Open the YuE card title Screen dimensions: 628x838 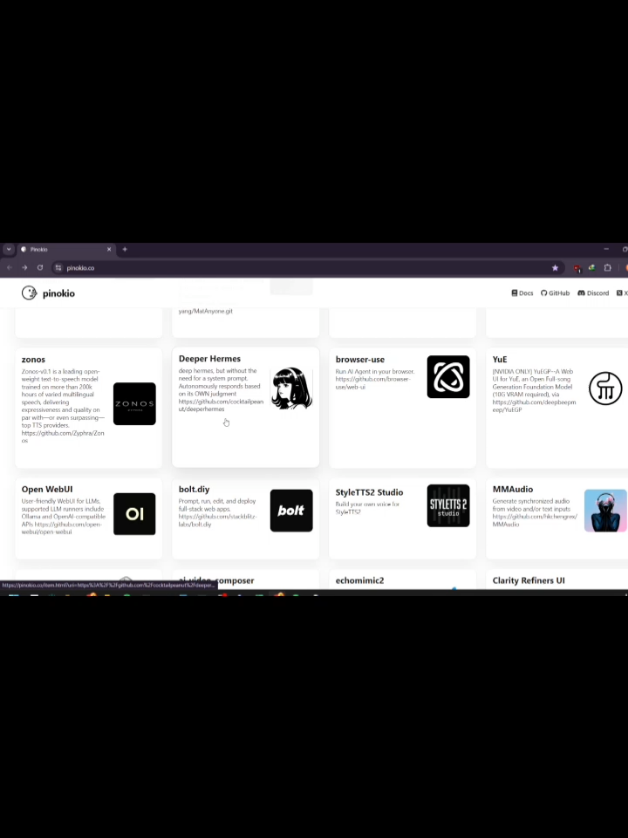(x=500, y=360)
